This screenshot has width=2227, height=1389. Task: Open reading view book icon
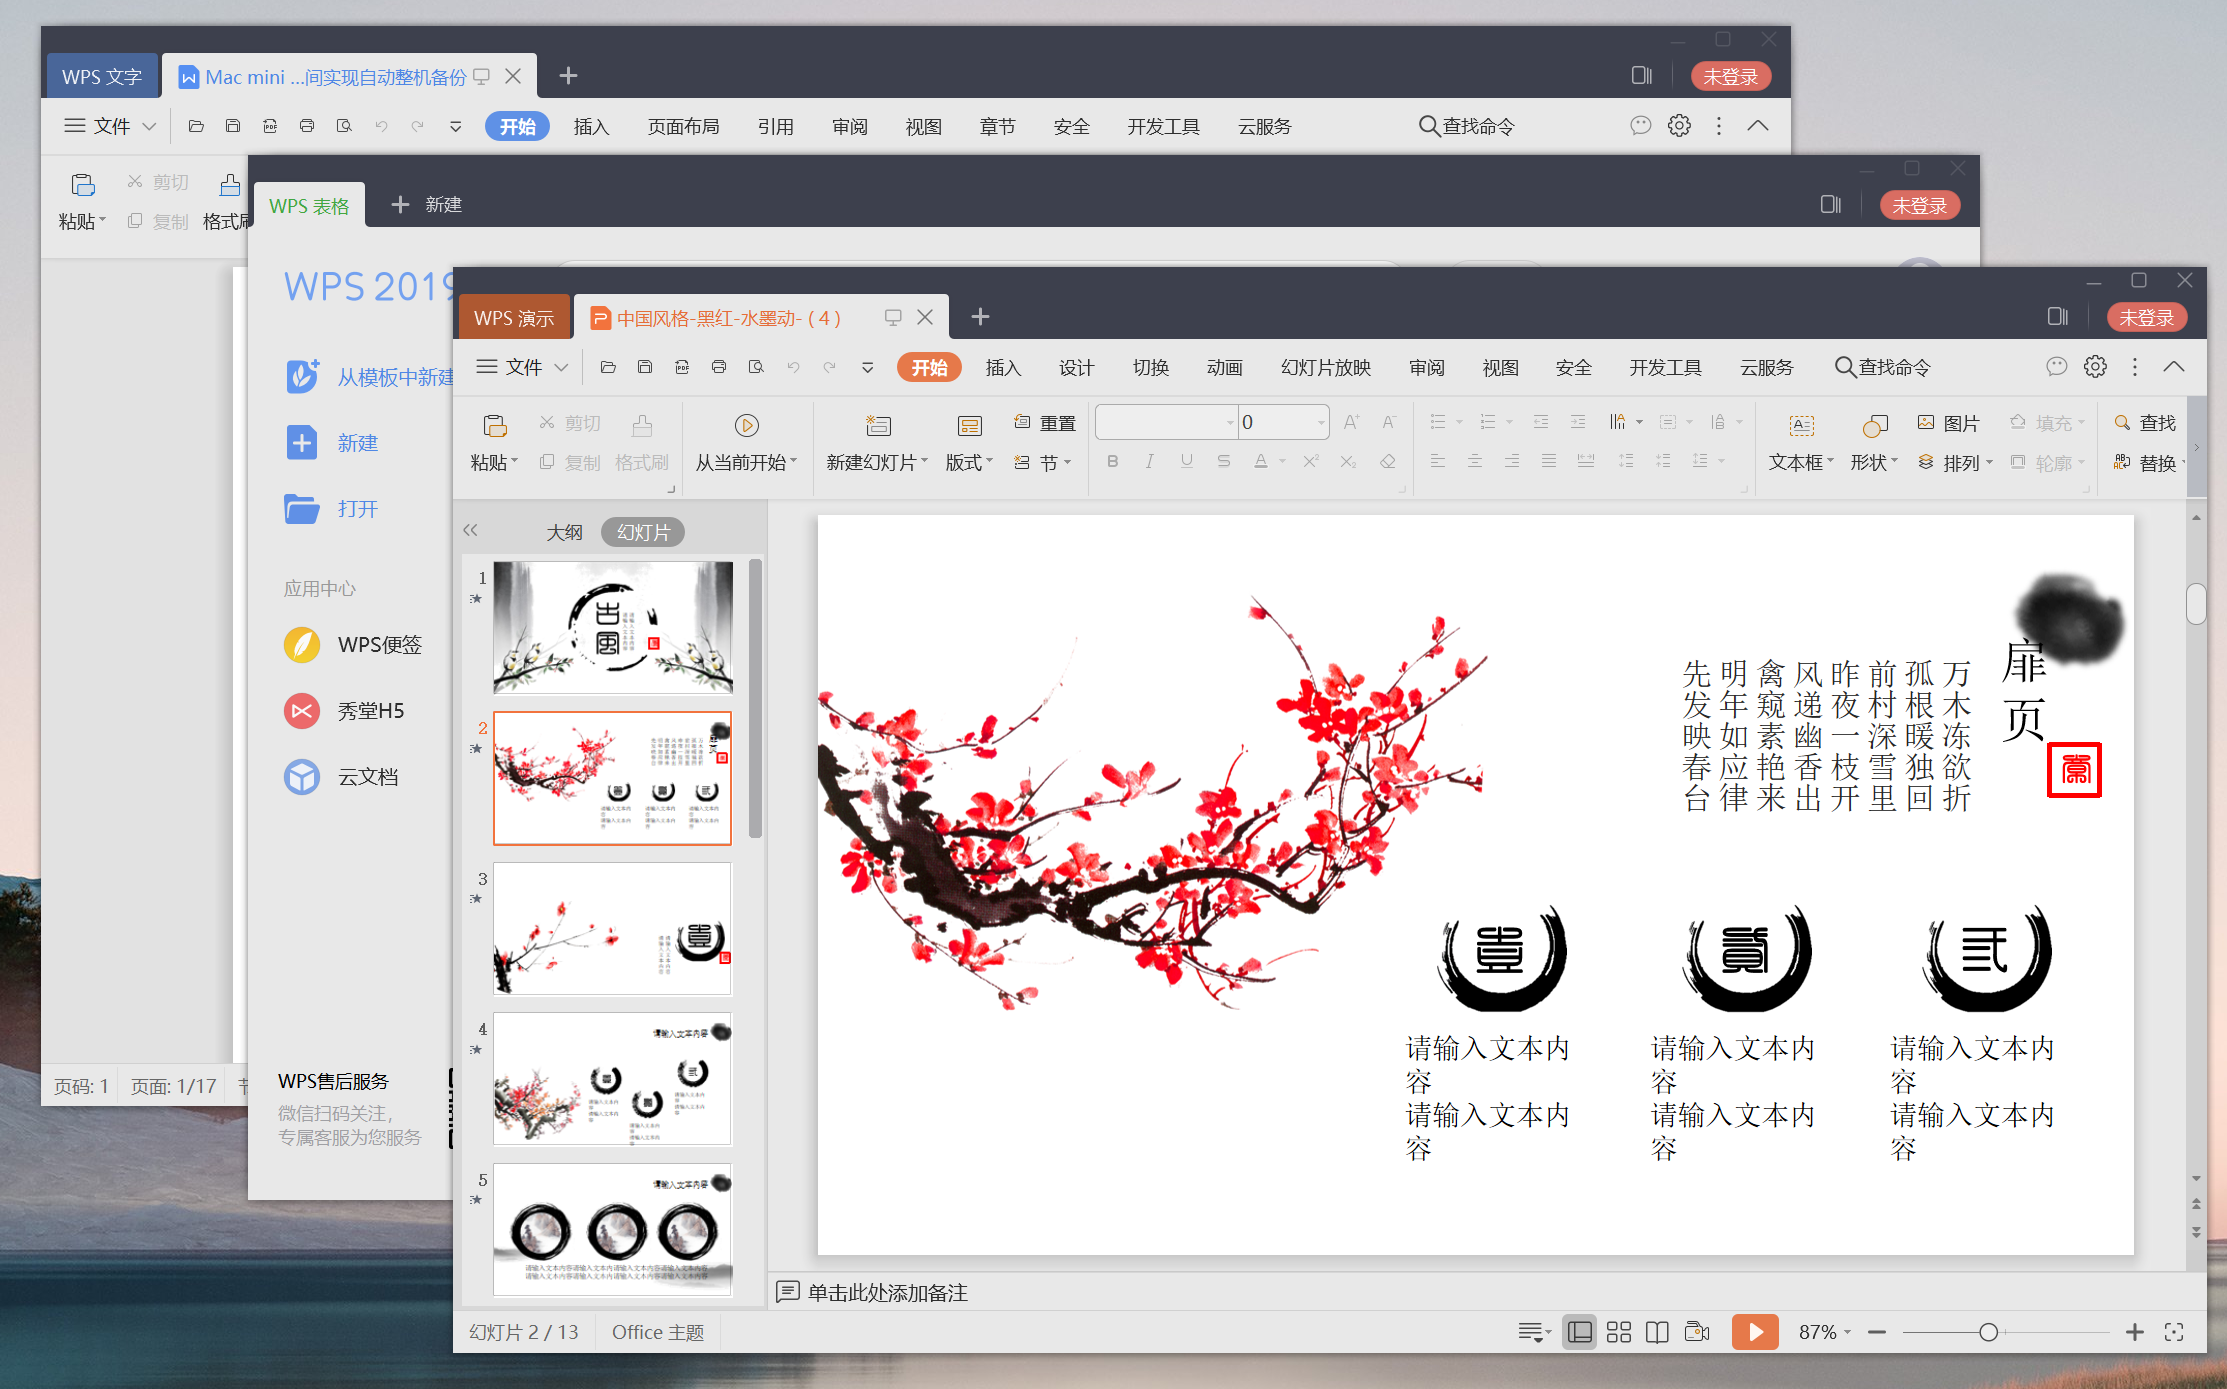pos(1657,1332)
